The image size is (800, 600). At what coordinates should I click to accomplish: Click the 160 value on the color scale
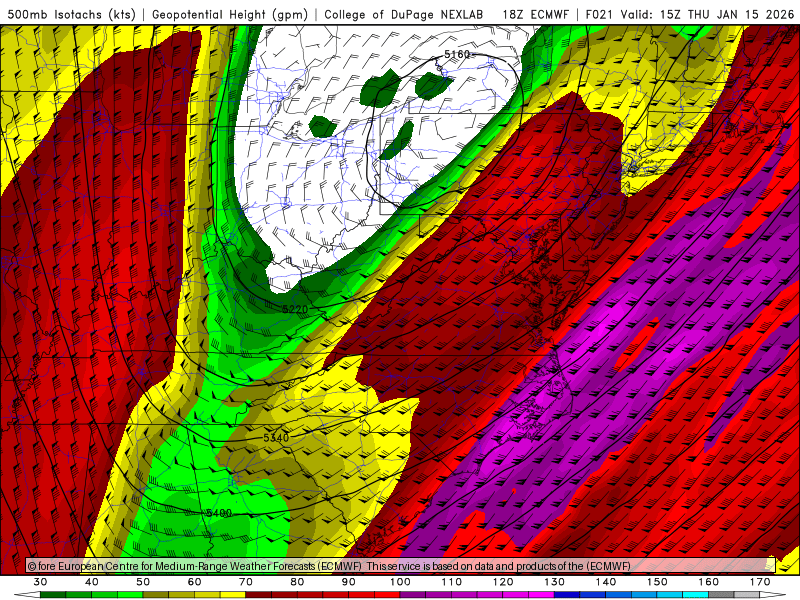coord(709,582)
